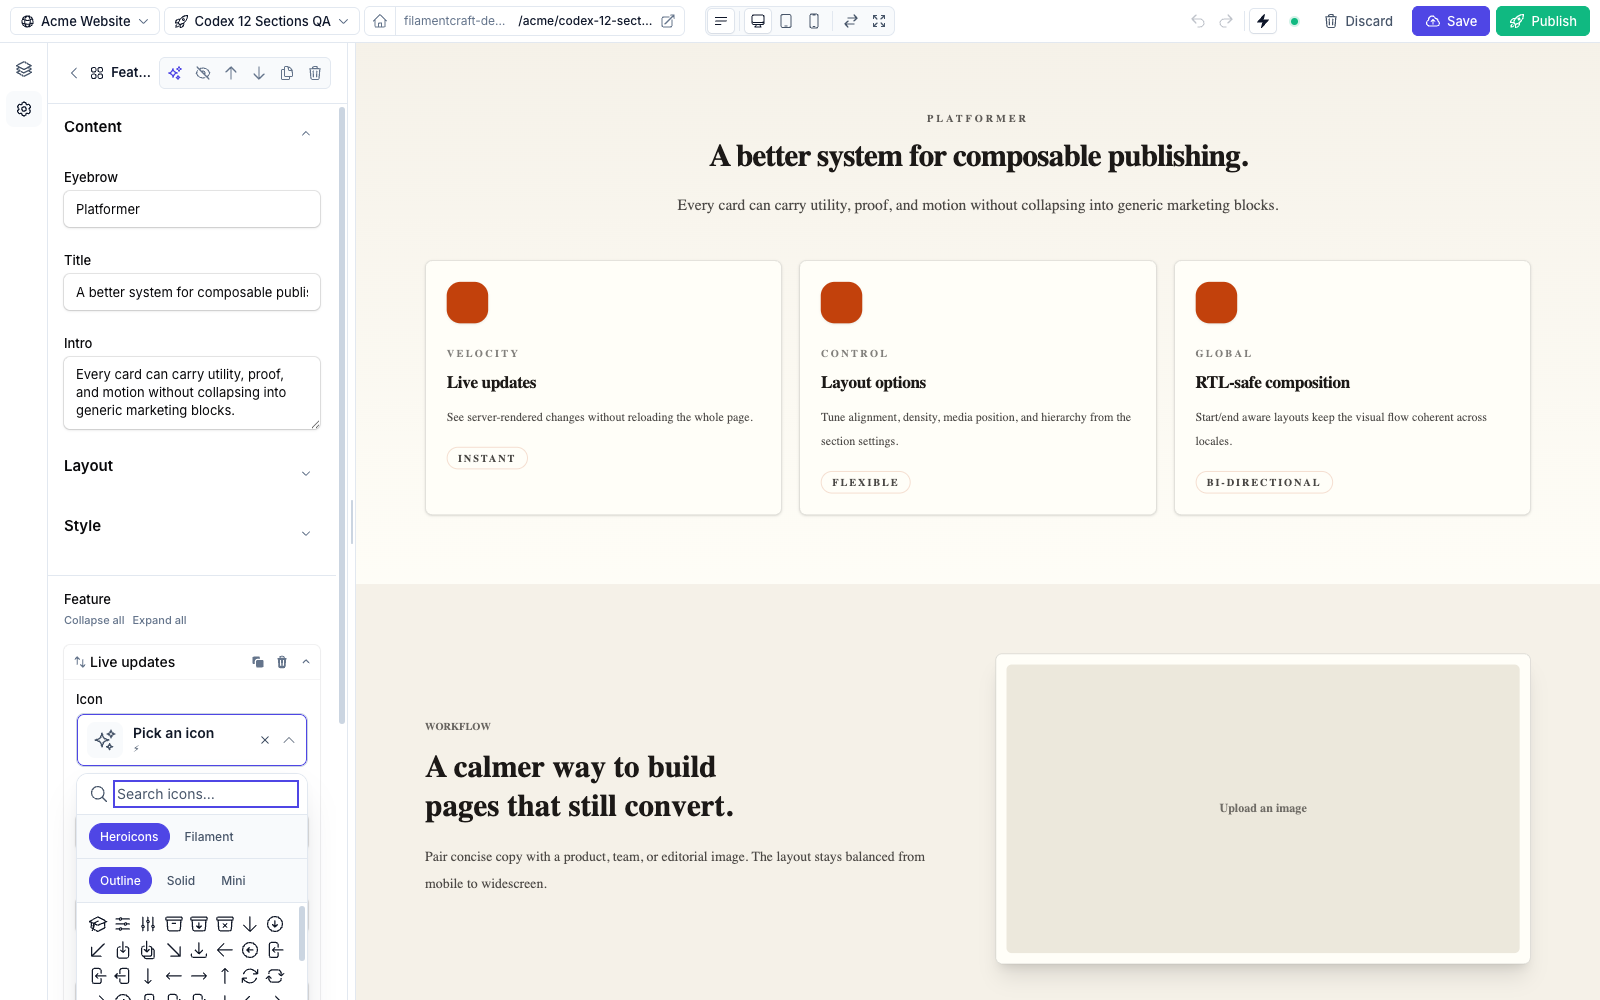Pick the arrow down-left diagonal icon
Image resolution: width=1600 pixels, height=1000 pixels.
[97, 950]
